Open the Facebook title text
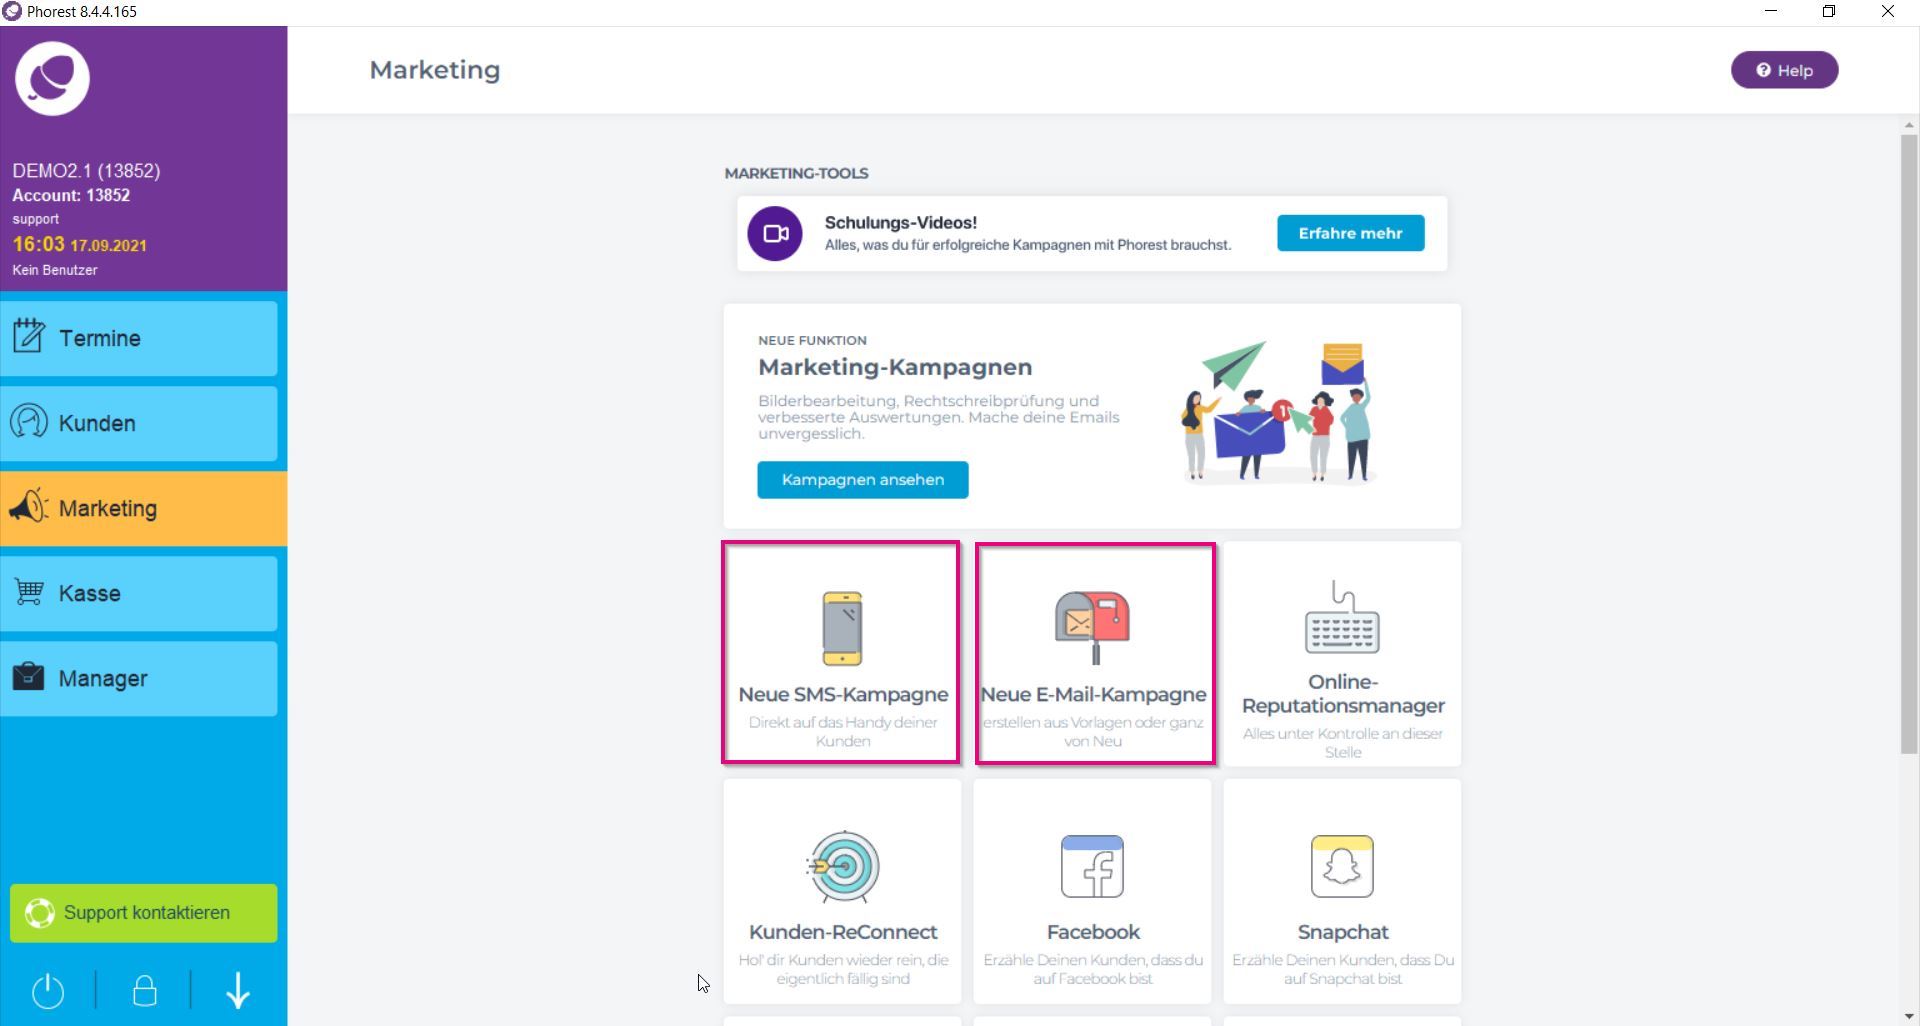Screen dimensions: 1920x1026 pyautogui.click(x=1093, y=932)
